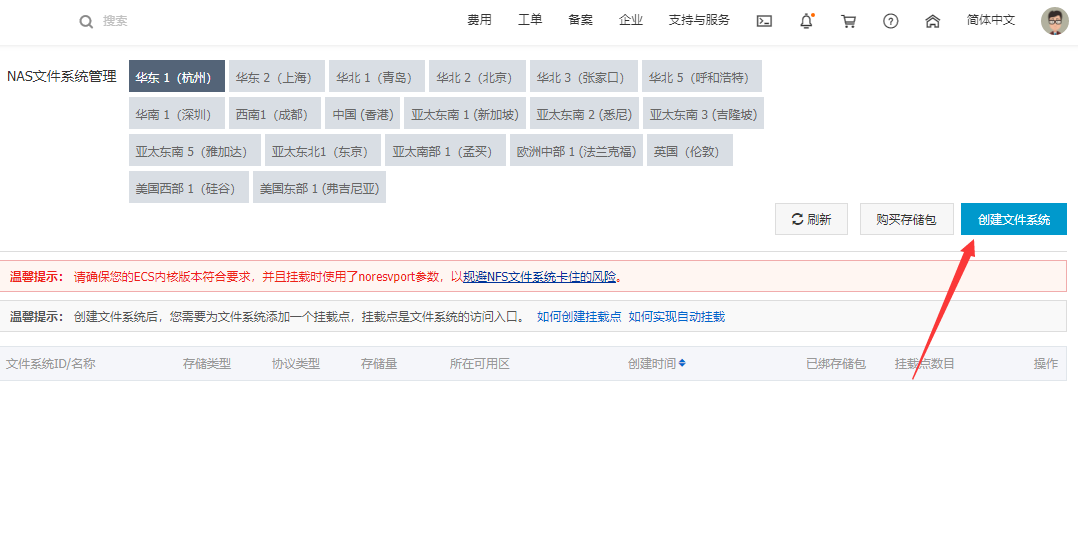
Task: Select region 英国（伦敦）
Action: 690,150
